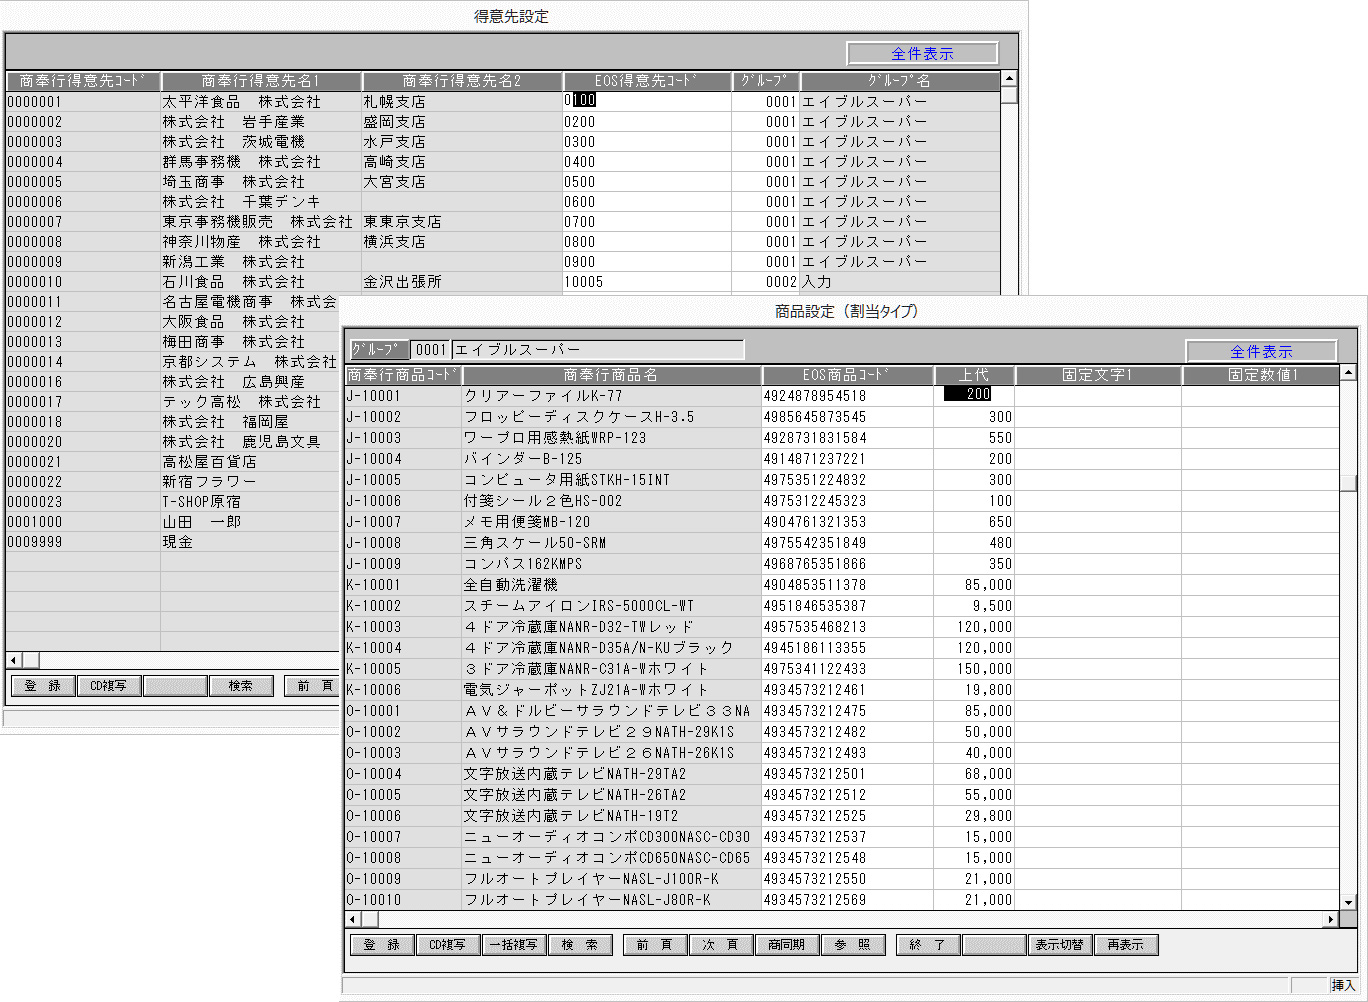Click the 商奉行得意先名1 column header

click(261, 81)
